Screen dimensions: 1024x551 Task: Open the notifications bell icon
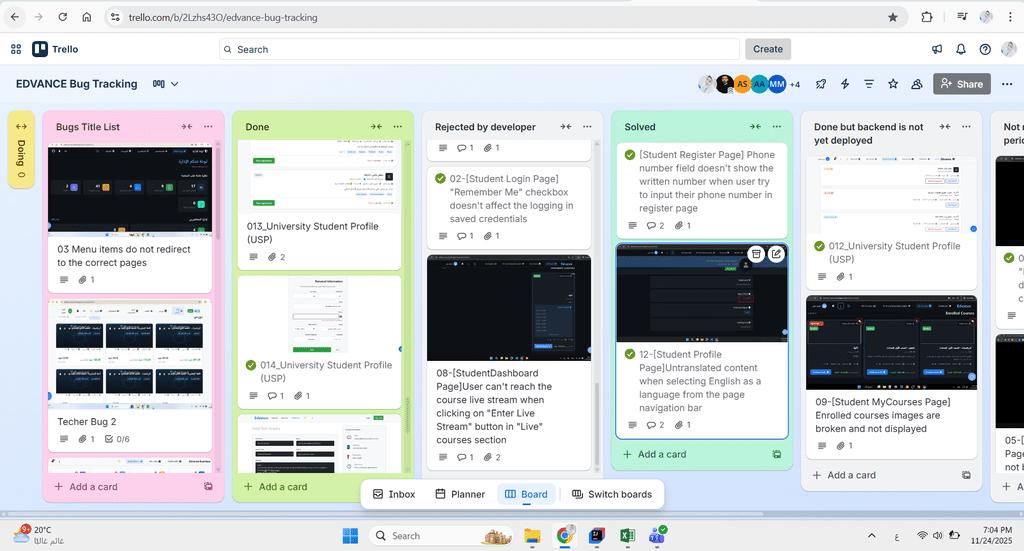(x=961, y=49)
